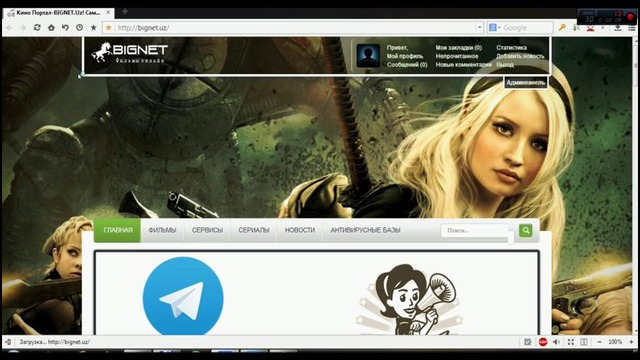
Task: Open the АНТИВИРУСНЫЕ БАЗЫ menu item
Action: tap(365, 230)
